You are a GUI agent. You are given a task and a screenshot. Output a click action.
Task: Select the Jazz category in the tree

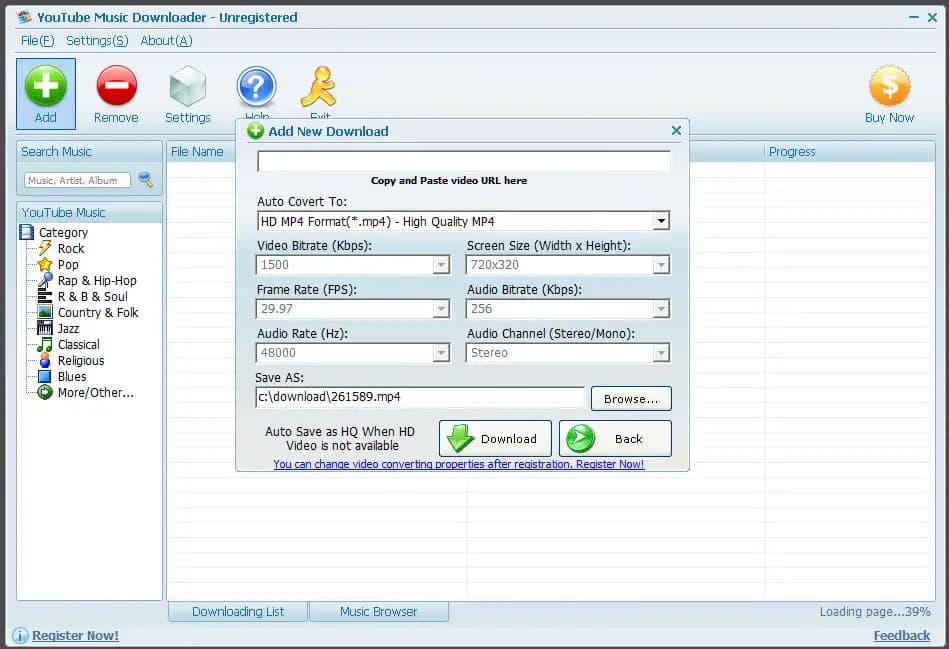click(68, 329)
